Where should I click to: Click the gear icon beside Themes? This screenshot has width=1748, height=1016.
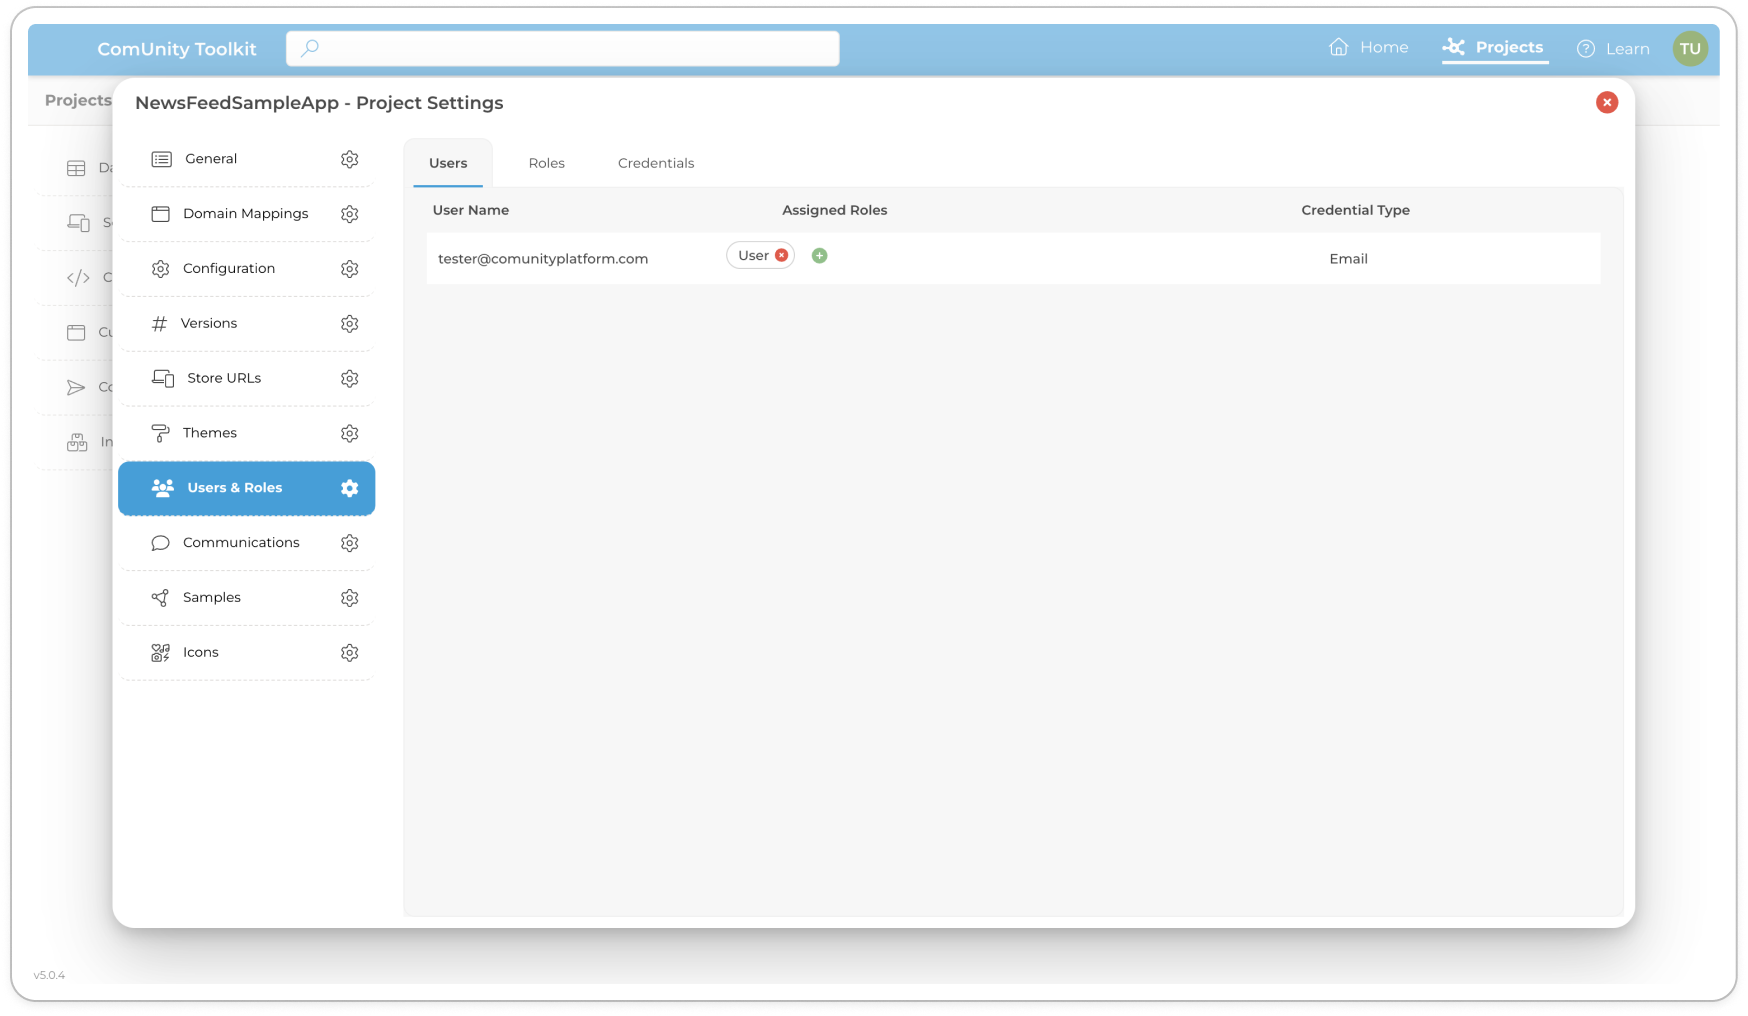(349, 434)
